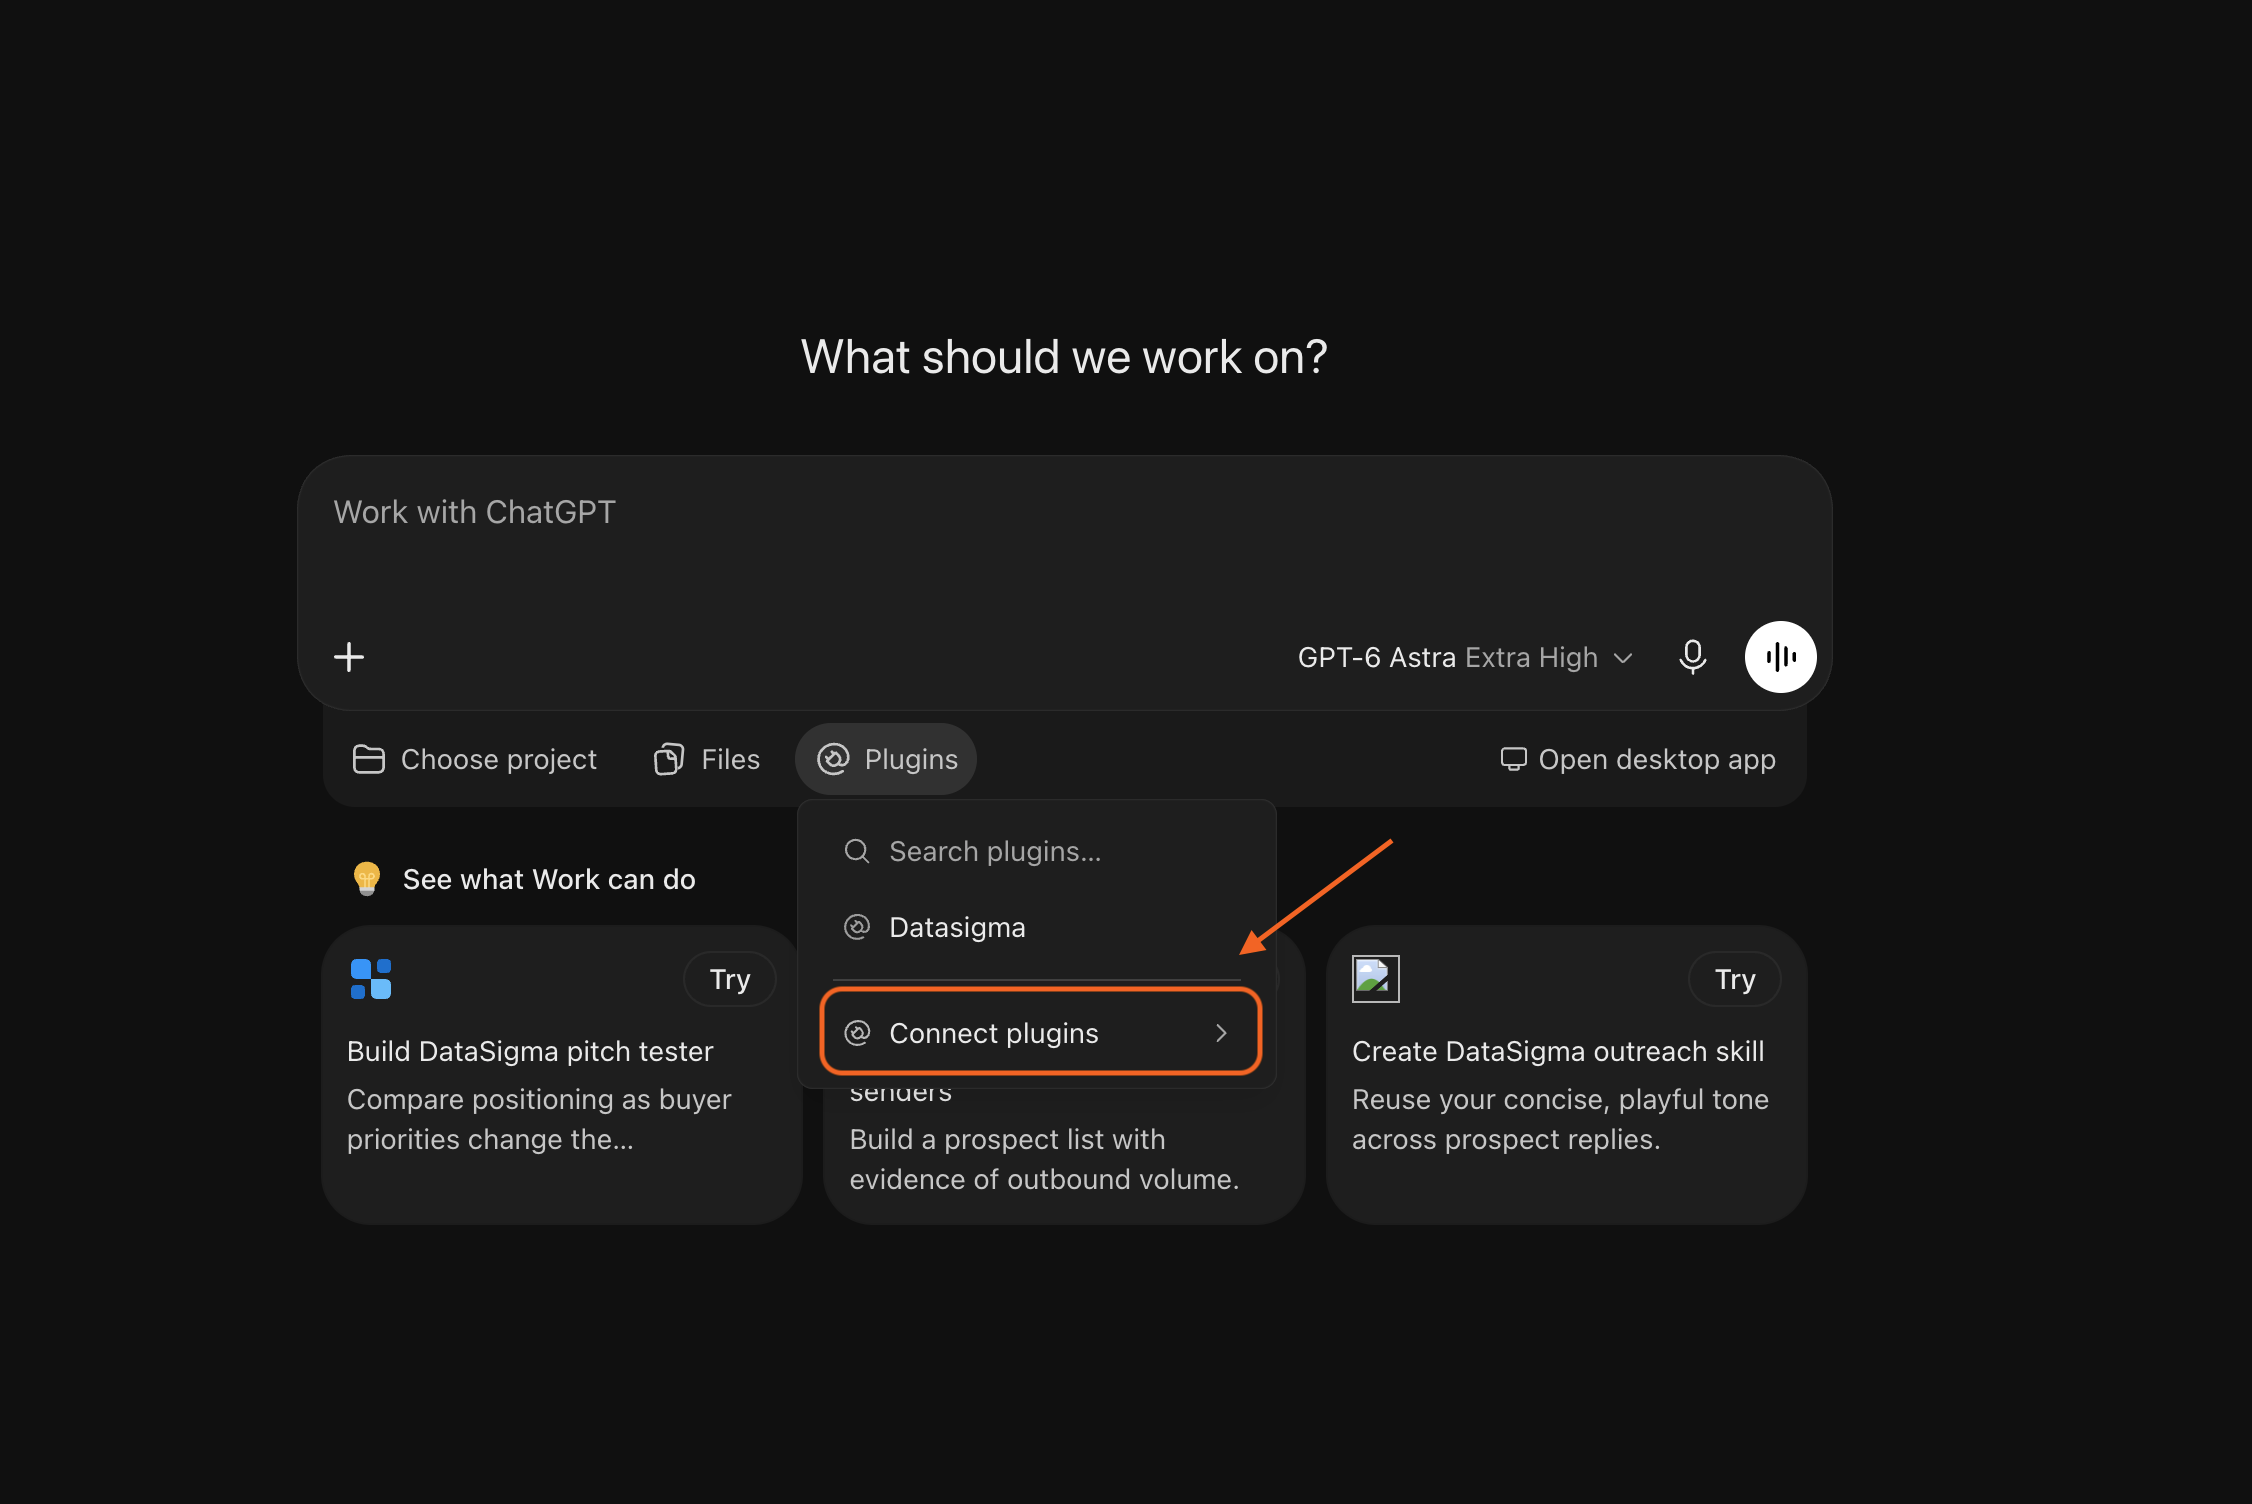Focus the Search plugins field

tap(1037, 851)
